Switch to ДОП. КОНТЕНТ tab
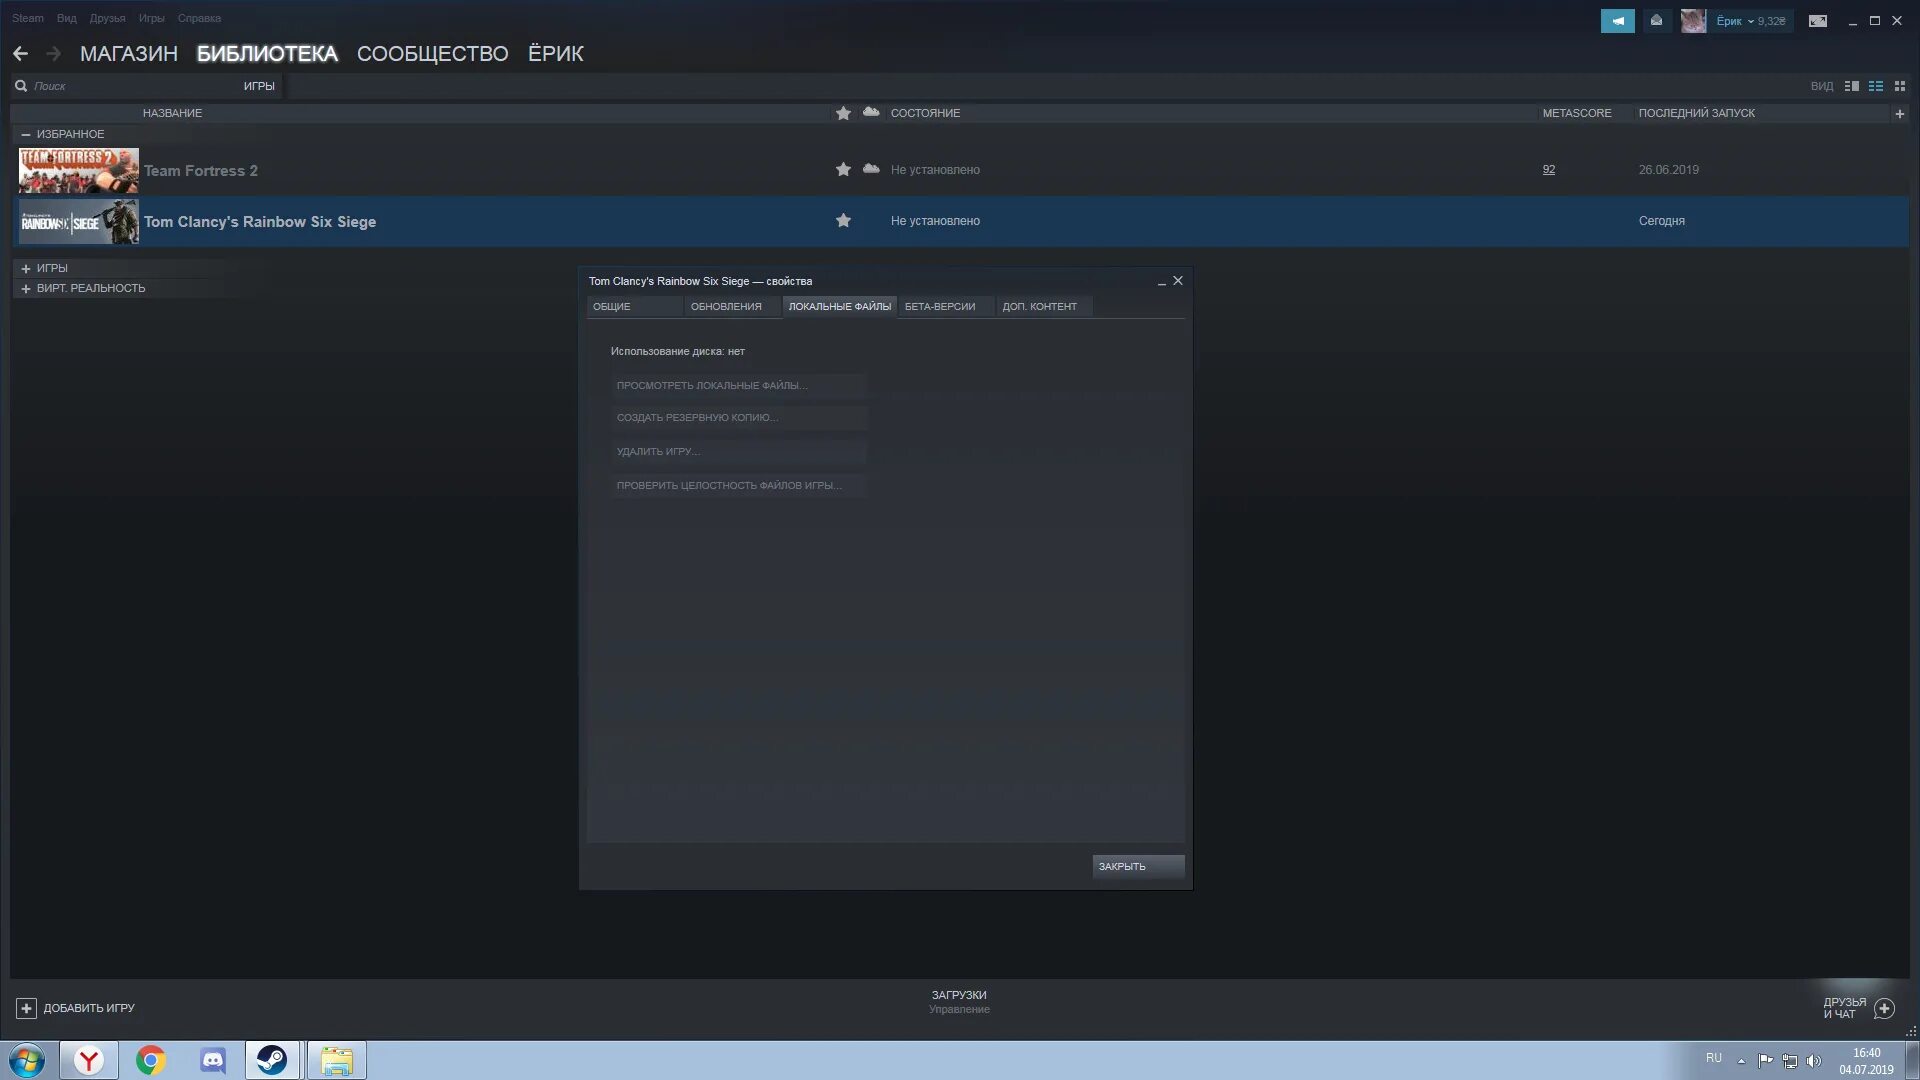The image size is (1920, 1080). [1044, 306]
